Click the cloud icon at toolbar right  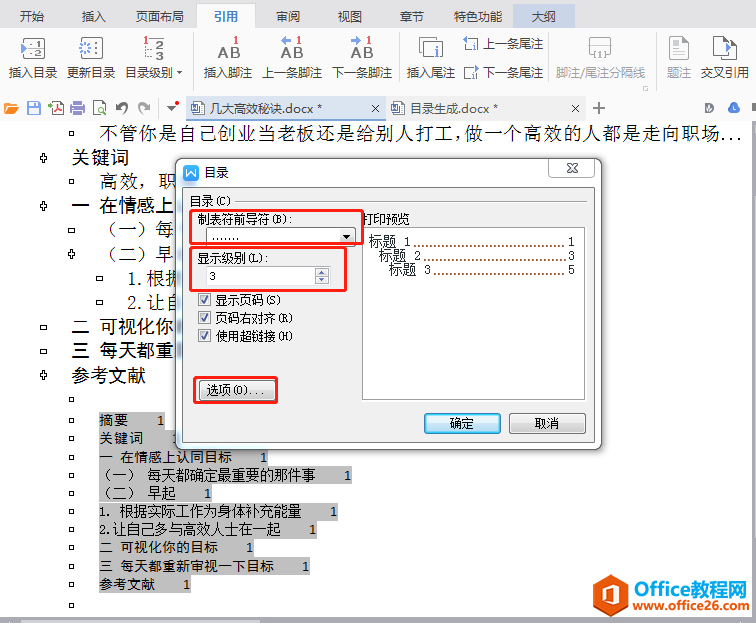click(x=734, y=108)
